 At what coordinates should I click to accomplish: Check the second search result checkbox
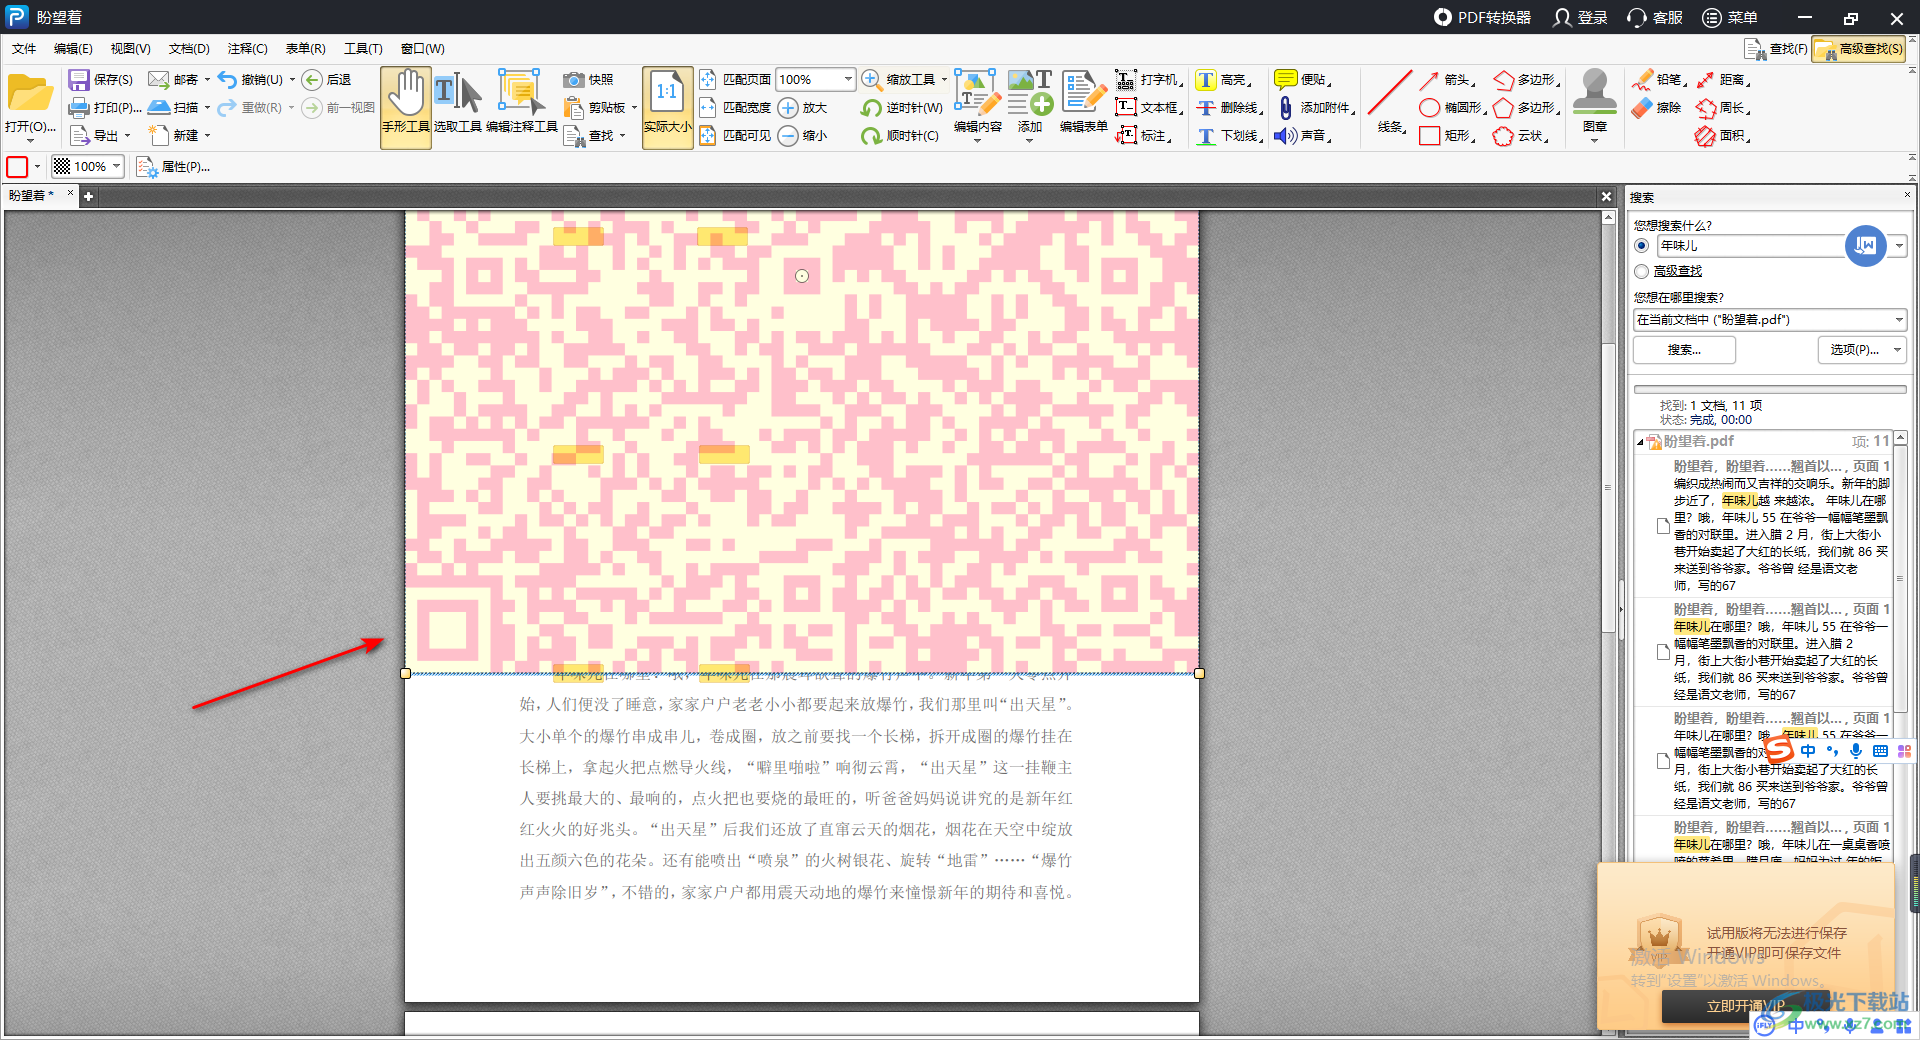[x=1663, y=652]
